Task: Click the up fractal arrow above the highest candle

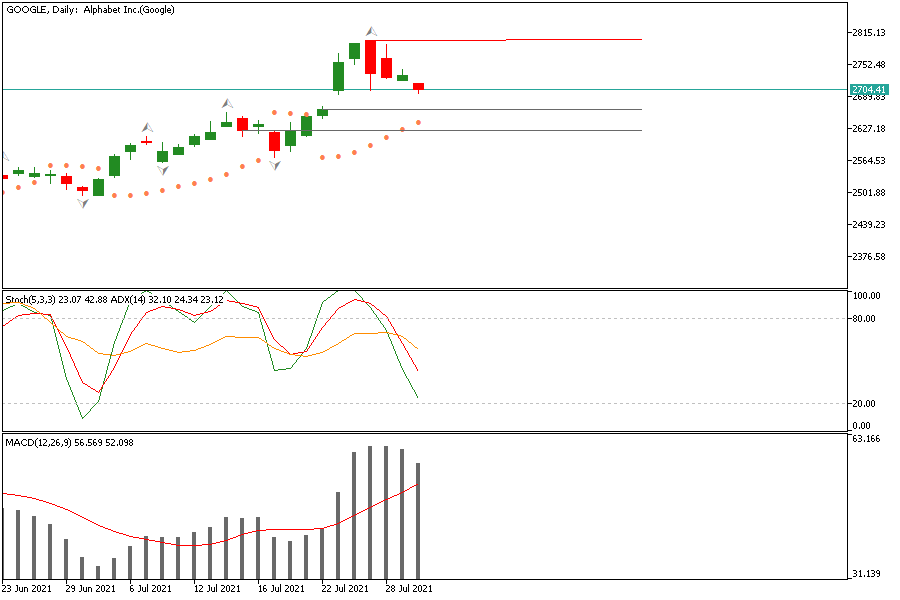Action: 372,31
